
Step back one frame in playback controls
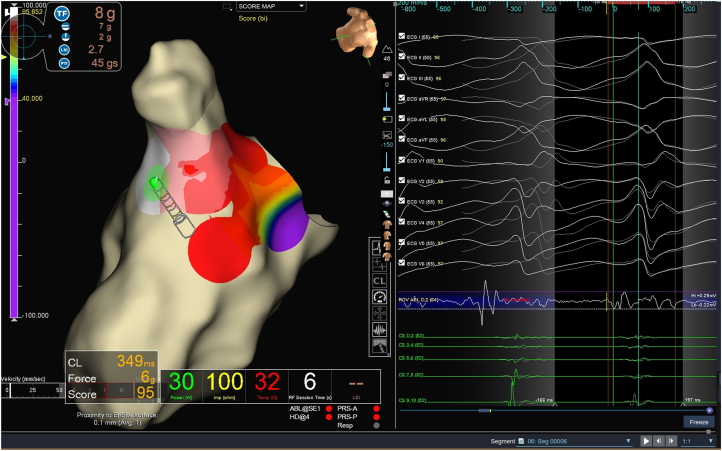[x=658, y=441]
